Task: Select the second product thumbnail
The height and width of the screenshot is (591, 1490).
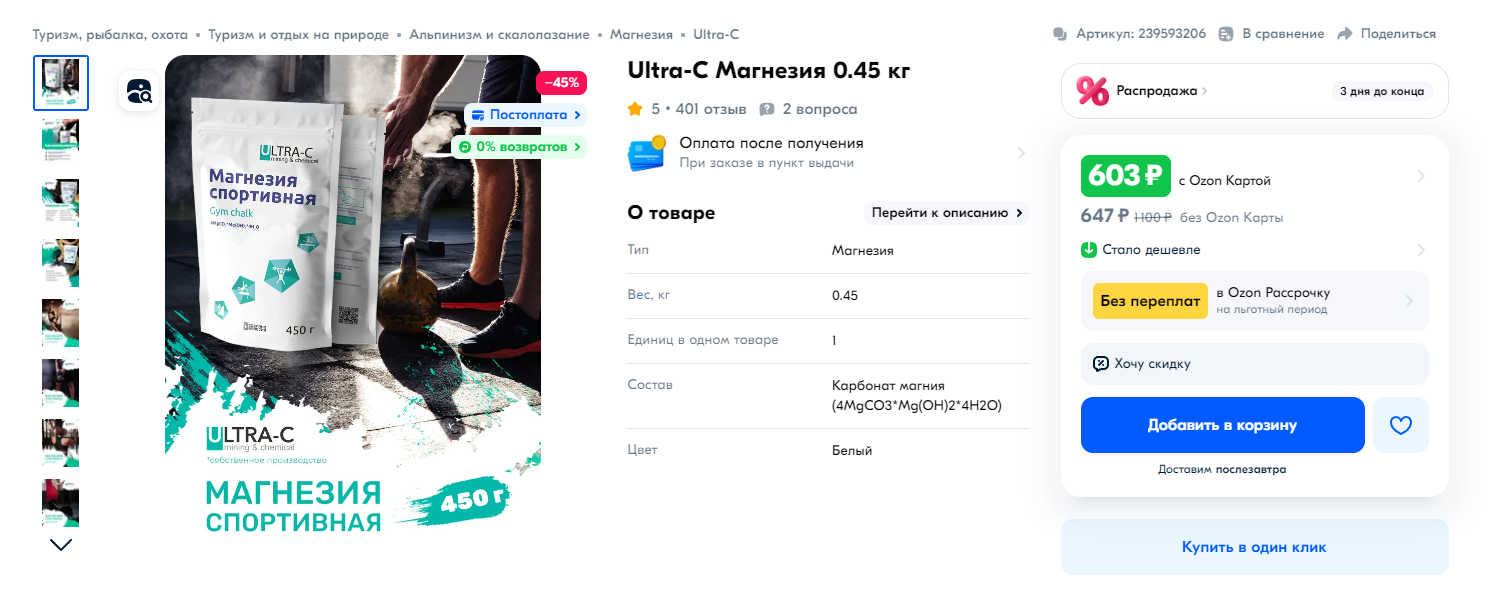Action: pyautogui.click(x=61, y=141)
